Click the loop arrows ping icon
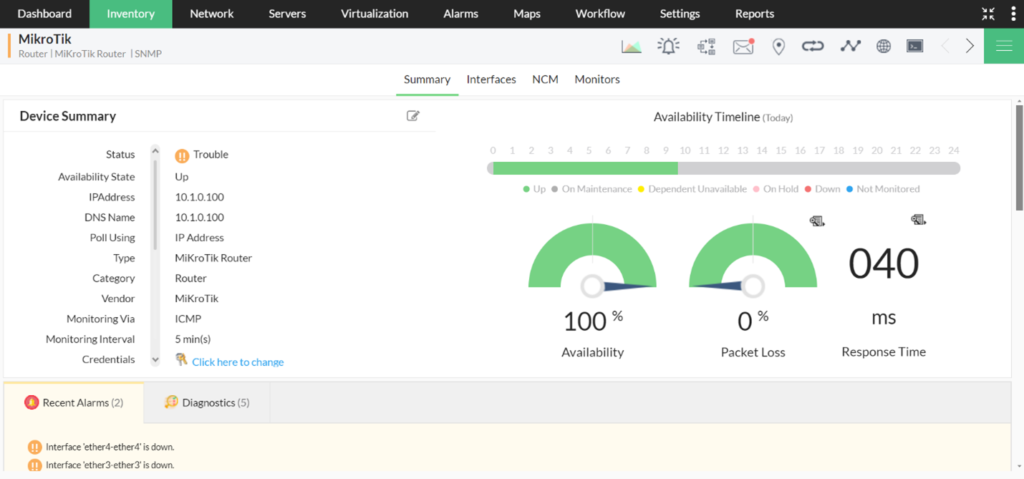Image resolution: width=1024 pixels, height=479 pixels. click(x=812, y=46)
